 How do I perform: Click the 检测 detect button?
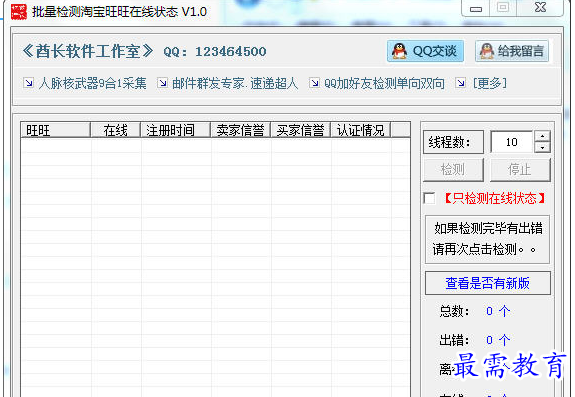click(x=453, y=170)
